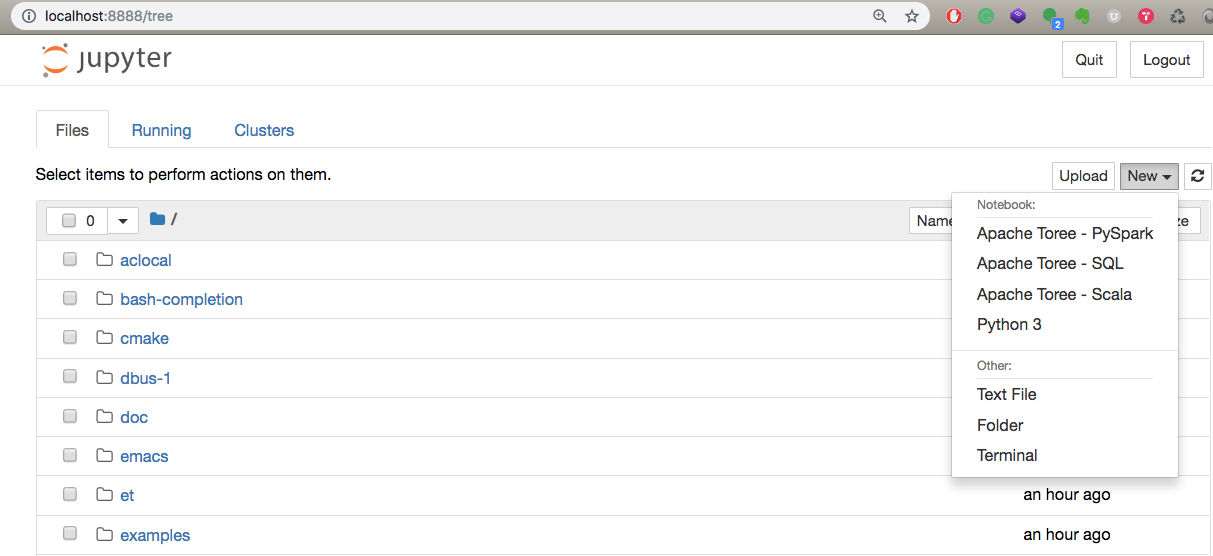Open the Clusters tab
This screenshot has width=1213, height=556.
[x=264, y=130]
